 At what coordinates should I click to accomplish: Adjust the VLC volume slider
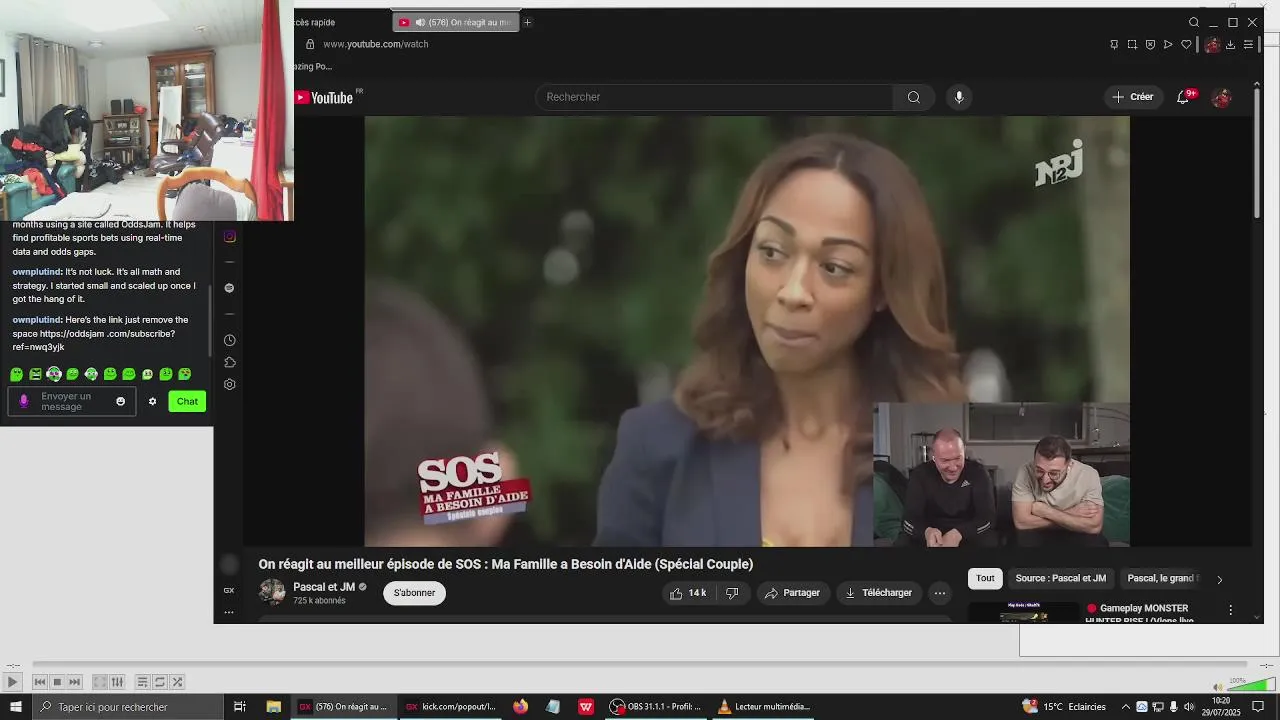[x=1250, y=685]
